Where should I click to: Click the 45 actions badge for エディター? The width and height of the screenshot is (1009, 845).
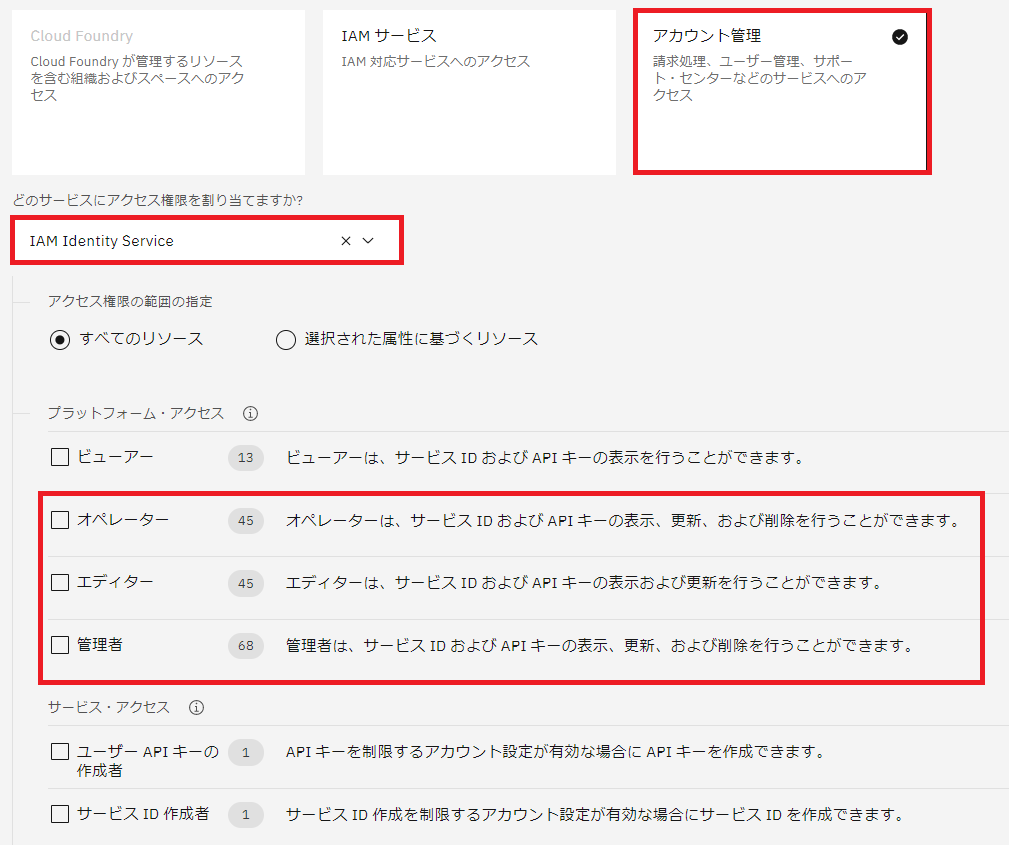(x=246, y=583)
